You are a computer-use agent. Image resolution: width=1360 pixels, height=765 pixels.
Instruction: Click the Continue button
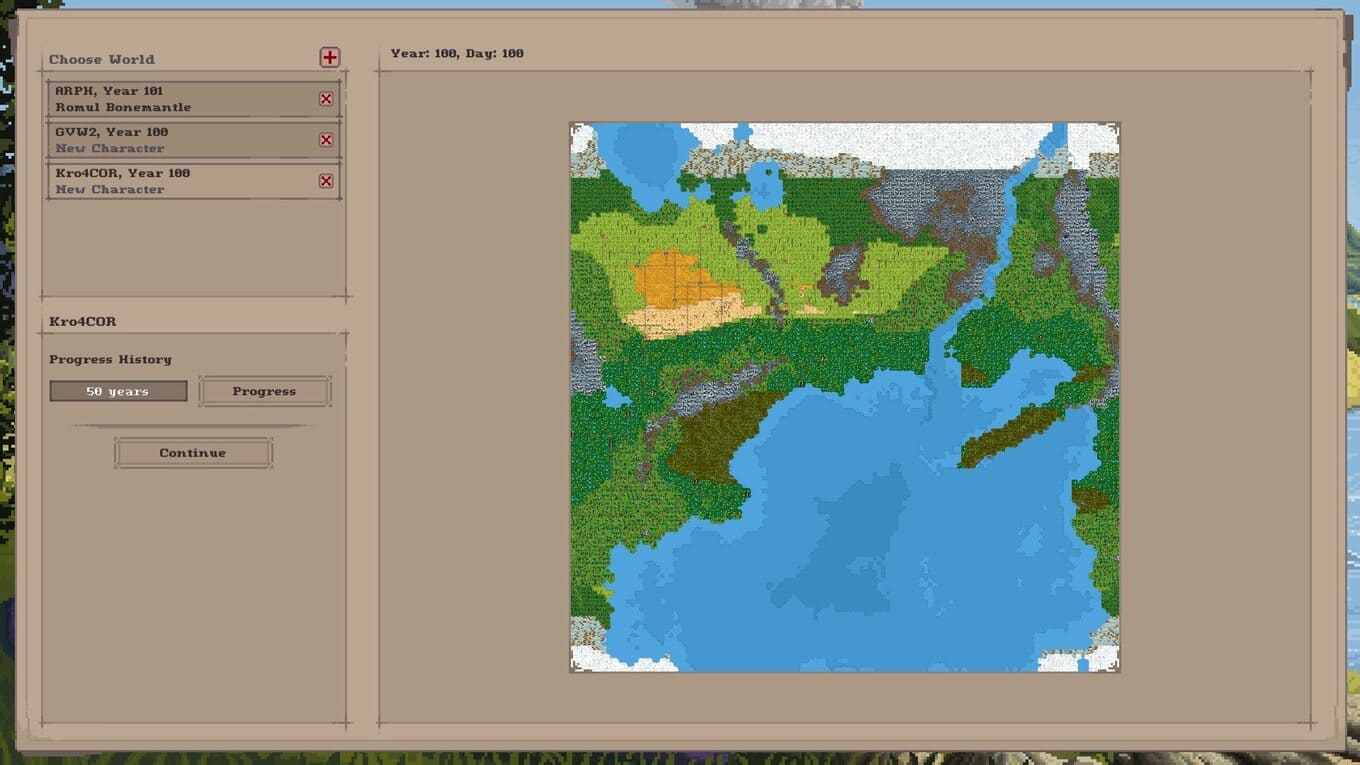(x=193, y=453)
